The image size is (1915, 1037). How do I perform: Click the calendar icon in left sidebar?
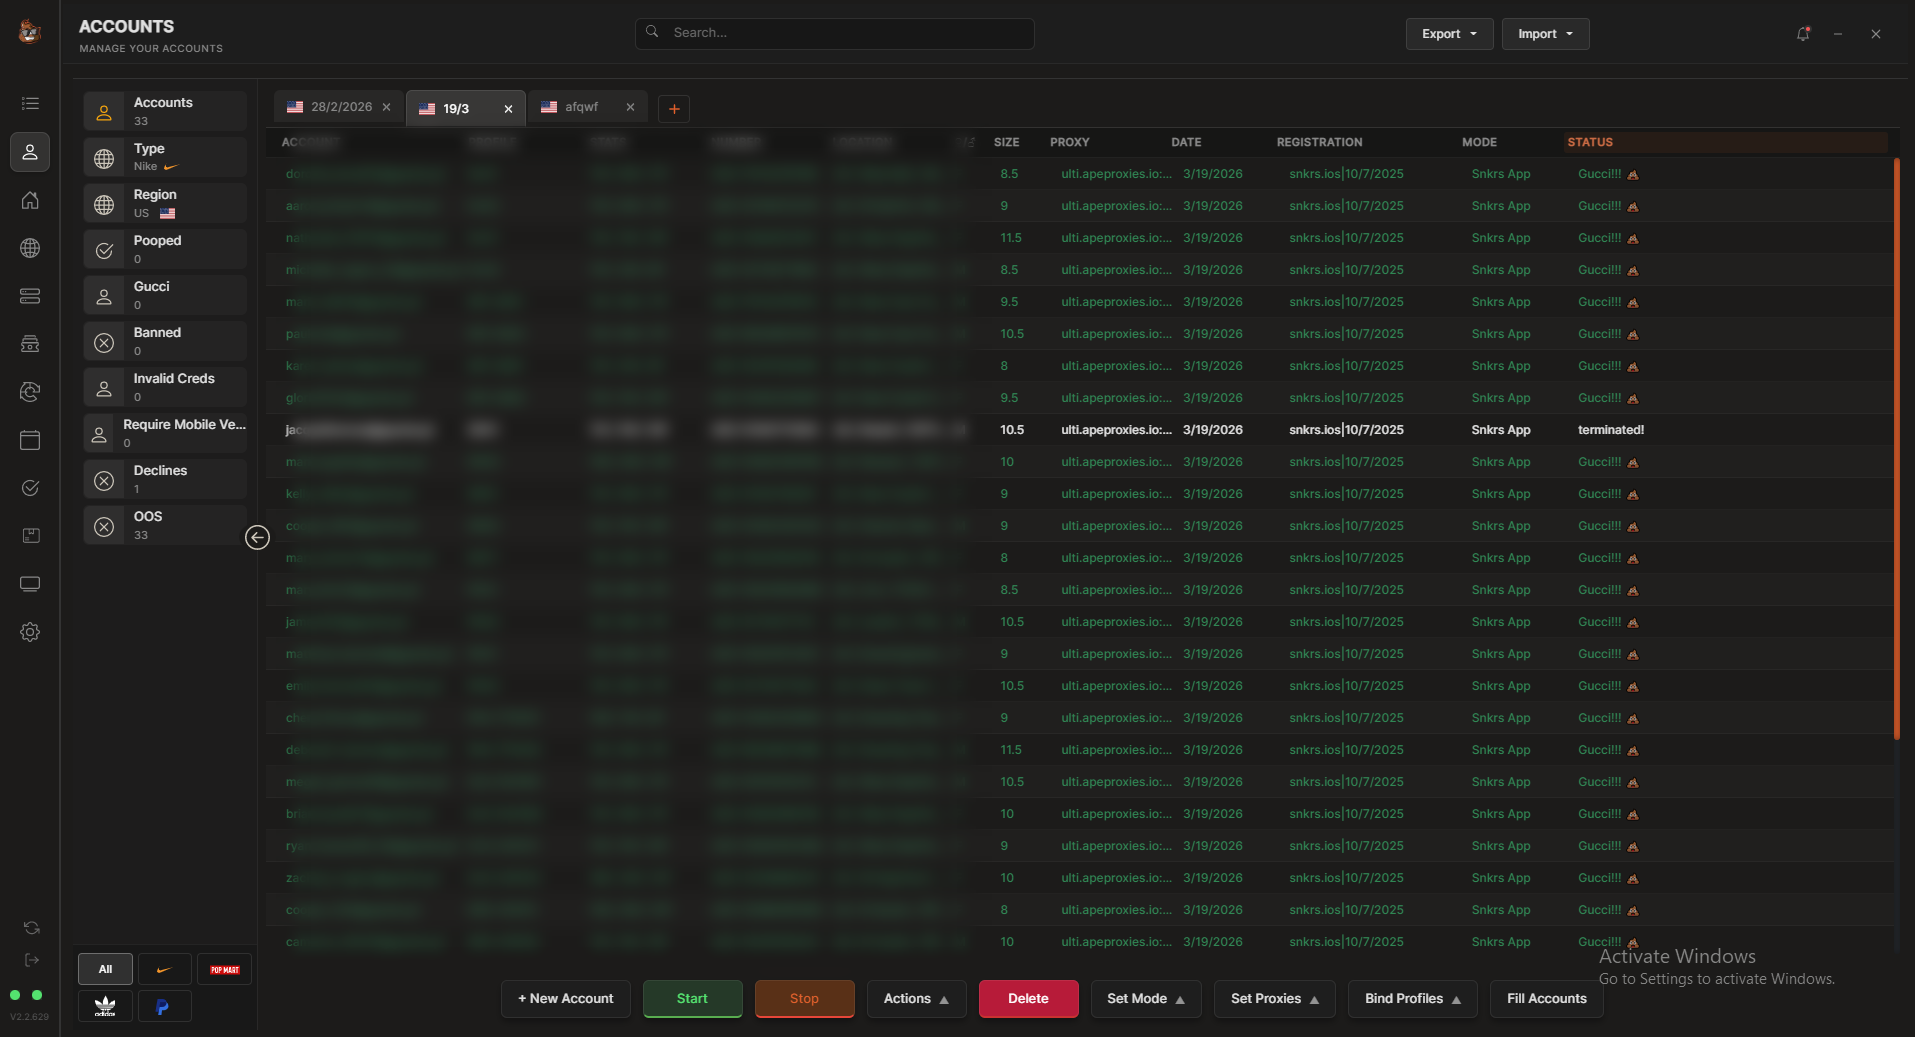pyautogui.click(x=30, y=440)
